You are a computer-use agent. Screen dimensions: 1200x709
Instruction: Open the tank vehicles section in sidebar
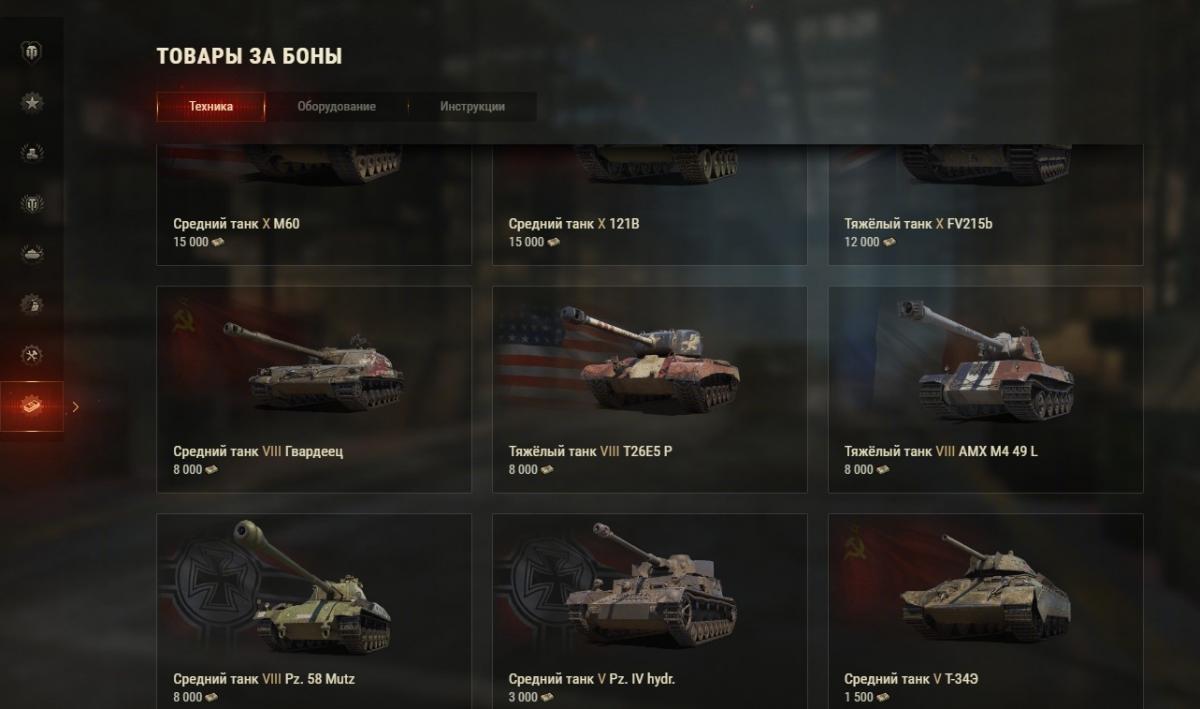pyautogui.click(x=32, y=254)
